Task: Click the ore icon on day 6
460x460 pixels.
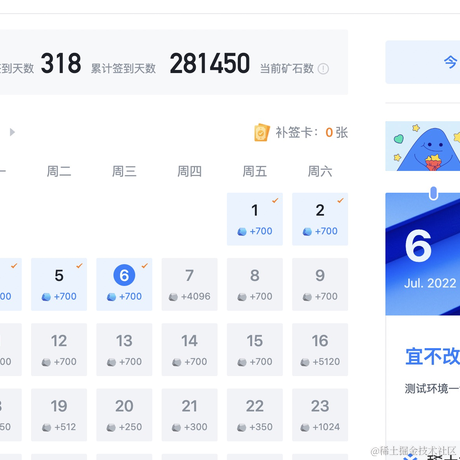Action: [111, 297]
